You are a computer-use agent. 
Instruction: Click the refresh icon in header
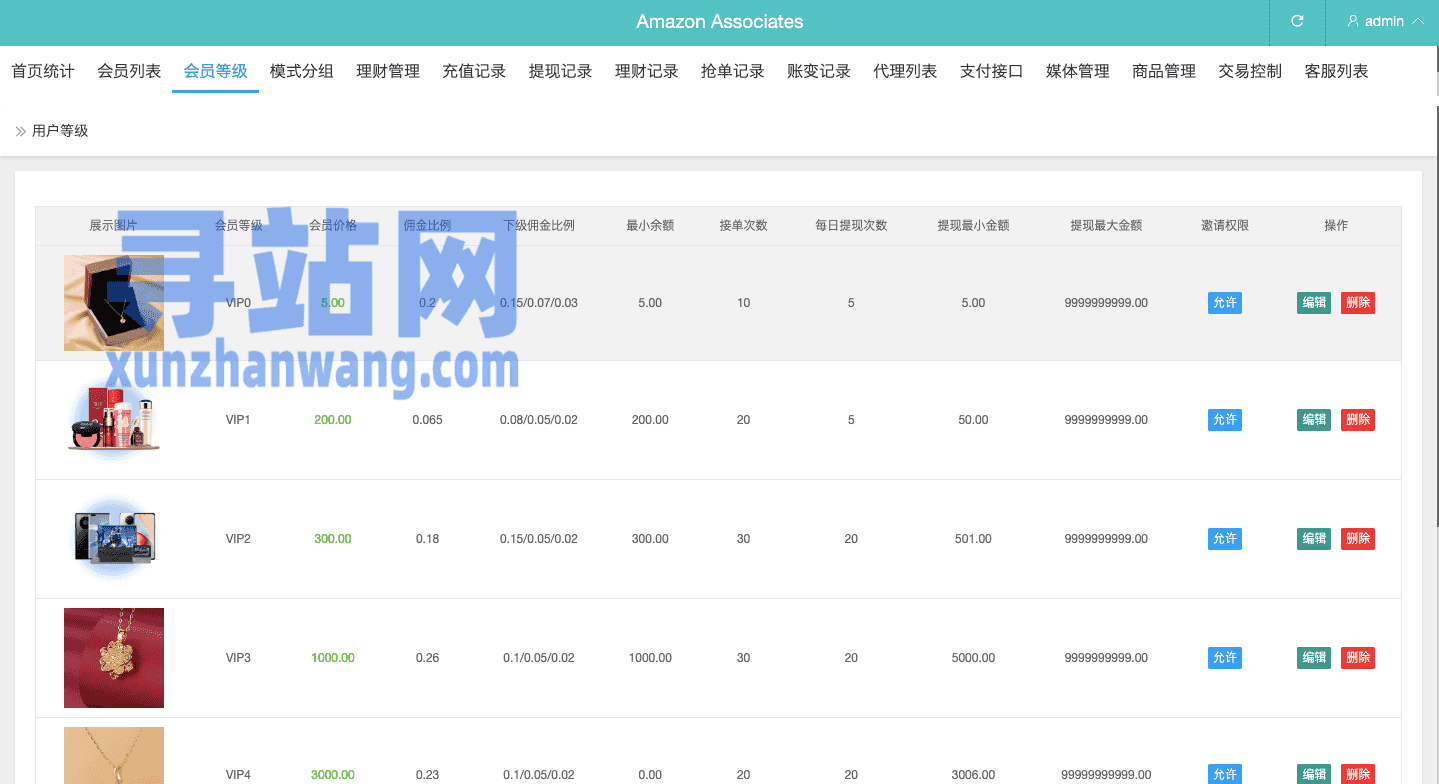click(1297, 21)
